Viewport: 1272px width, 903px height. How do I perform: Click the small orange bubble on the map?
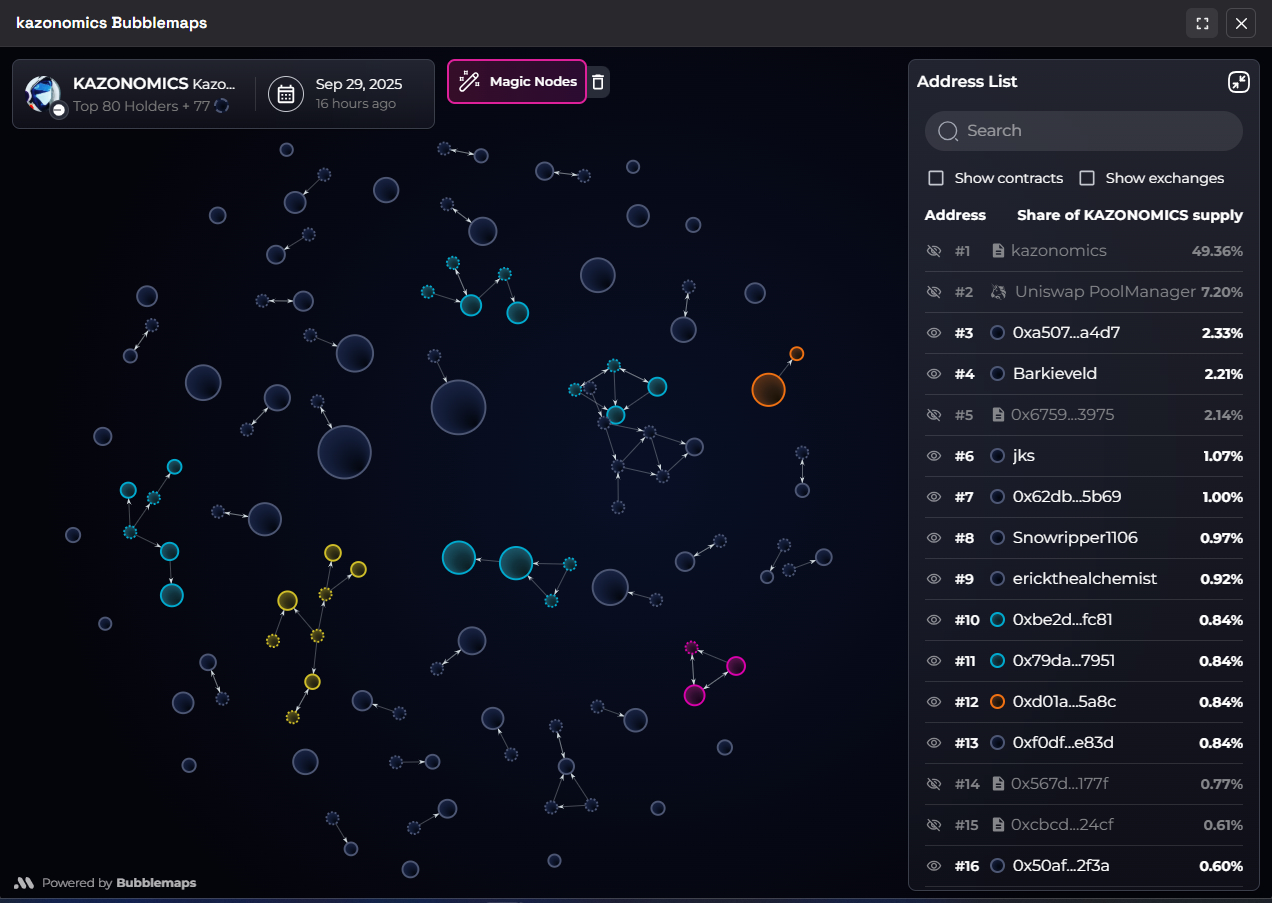[796, 354]
